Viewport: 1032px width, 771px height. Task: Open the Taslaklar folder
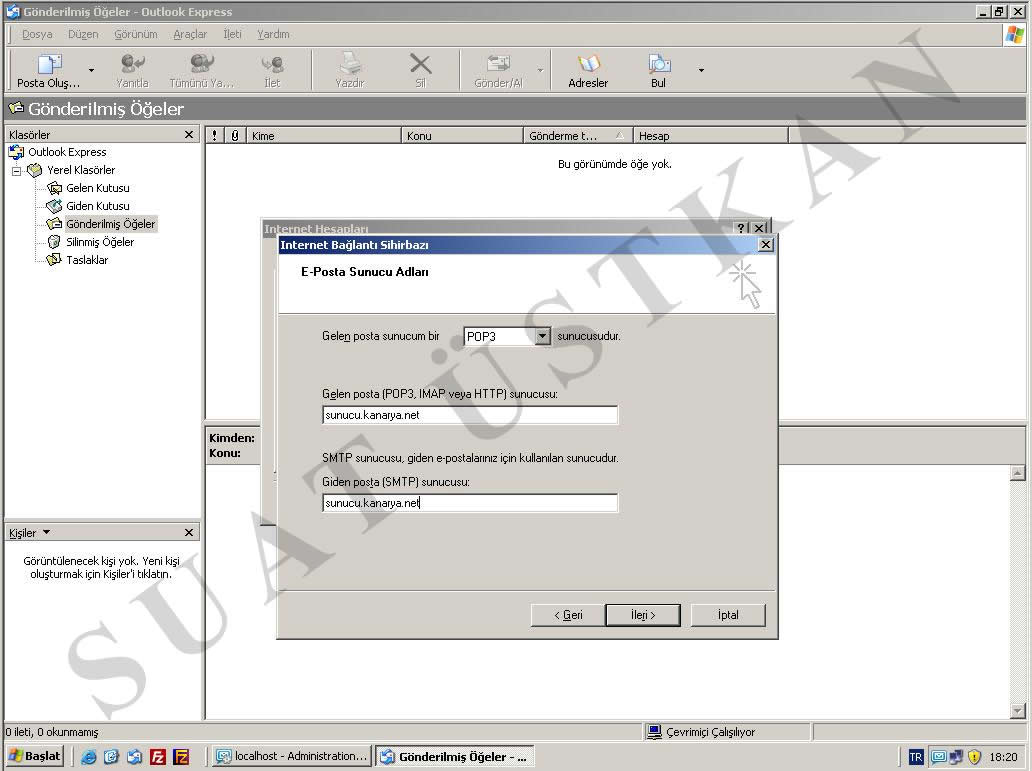point(87,260)
